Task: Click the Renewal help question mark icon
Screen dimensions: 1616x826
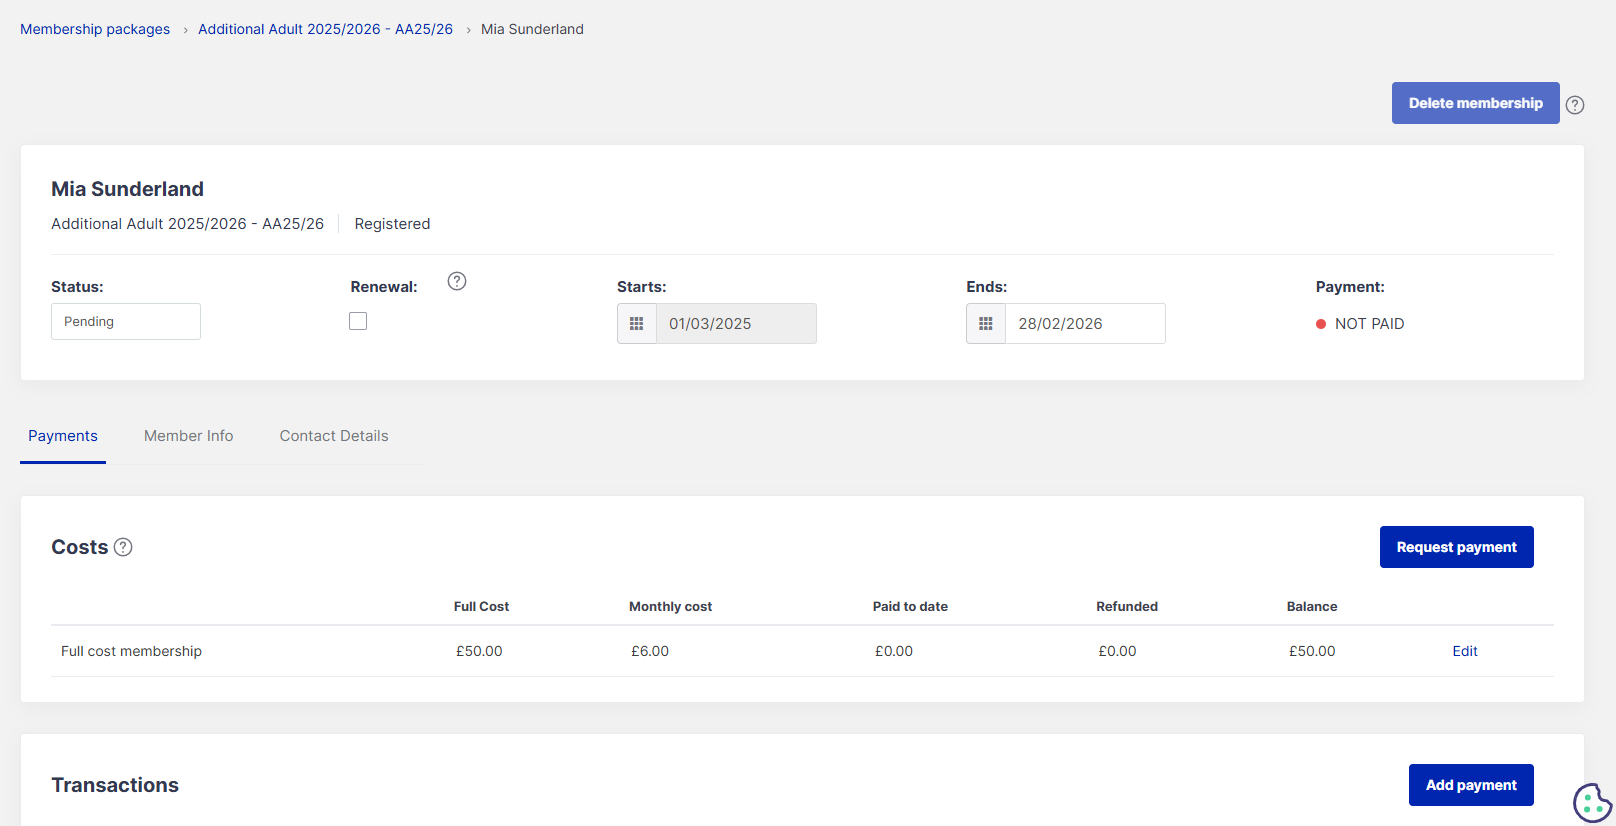Action: pyautogui.click(x=457, y=281)
